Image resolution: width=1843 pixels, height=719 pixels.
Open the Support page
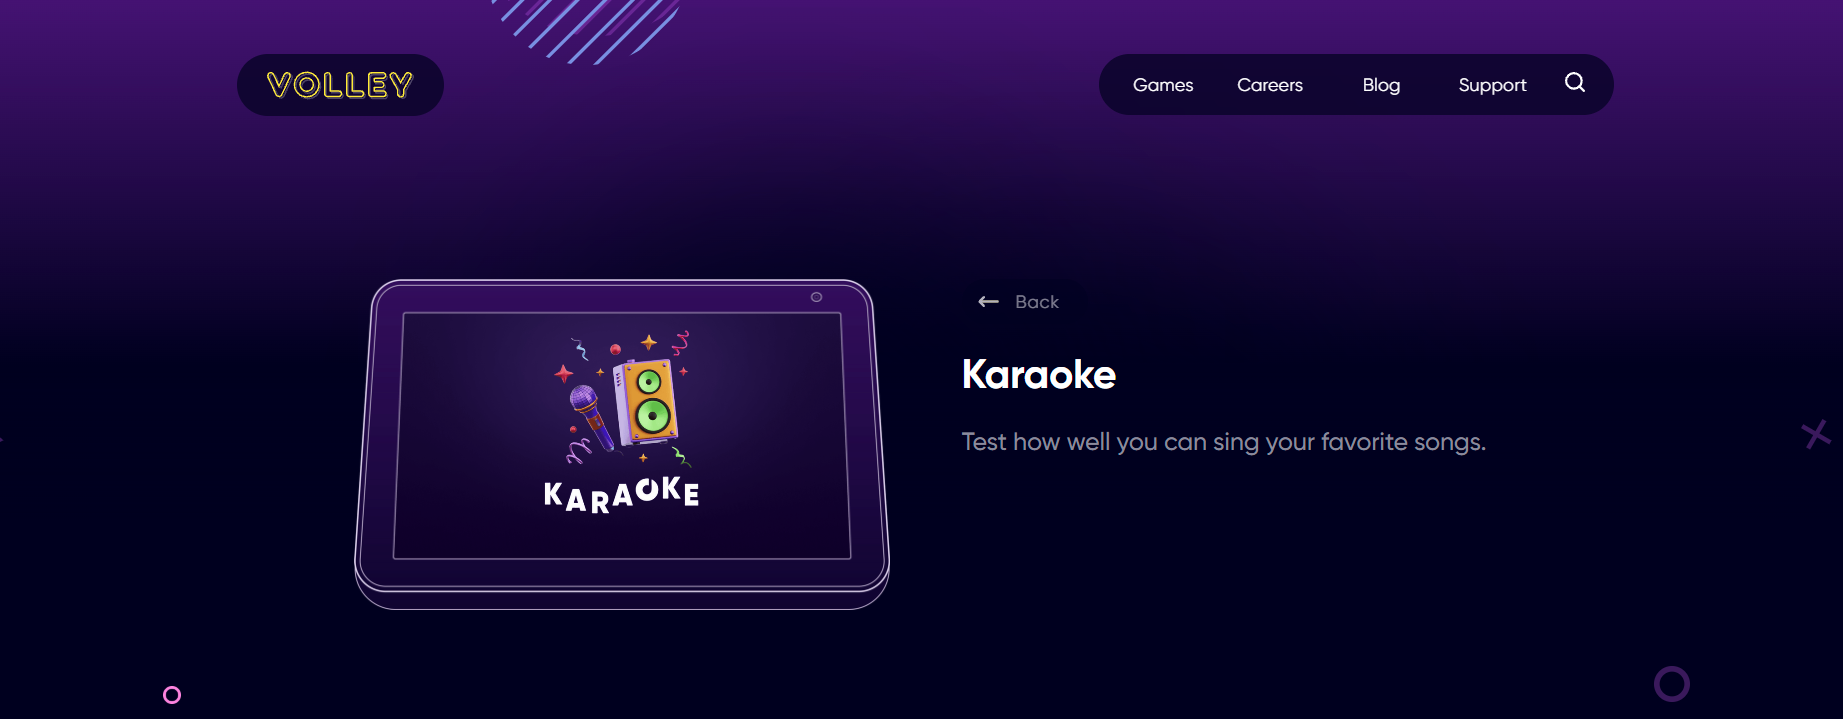tap(1492, 86)
